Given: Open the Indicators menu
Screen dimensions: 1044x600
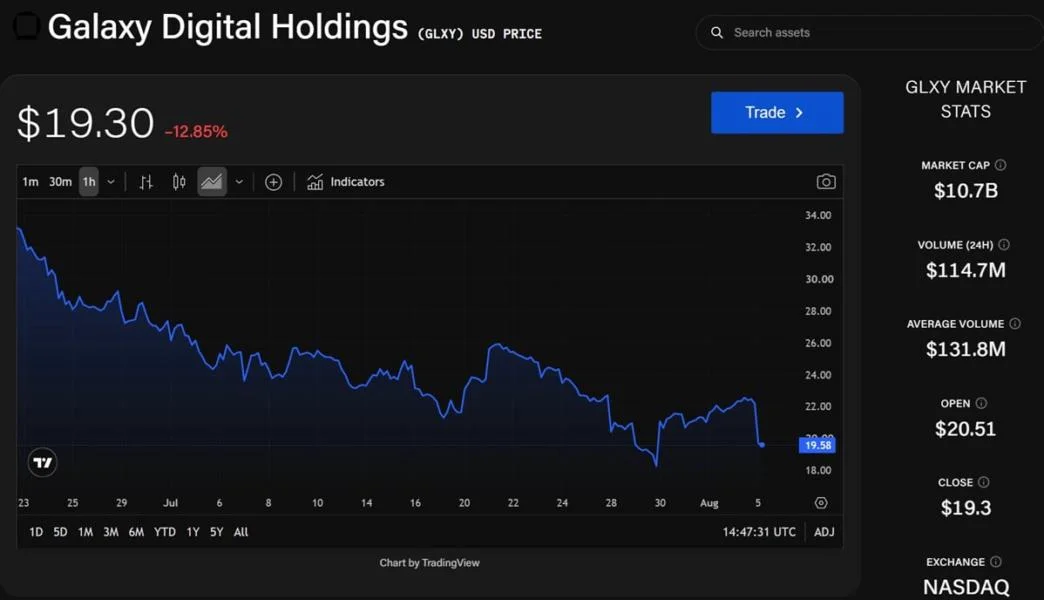Looking at the screenshot, I should pyautogui.click(x=346, y=182).
